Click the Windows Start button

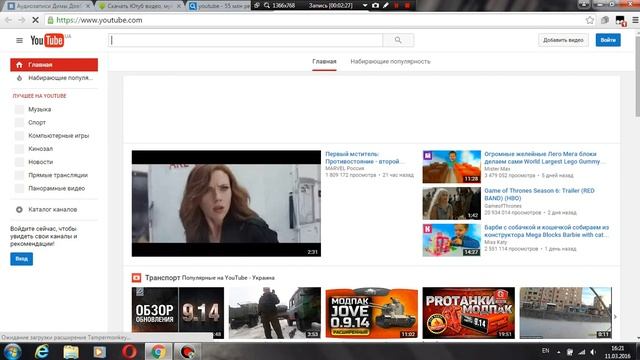tap(12, 351)
